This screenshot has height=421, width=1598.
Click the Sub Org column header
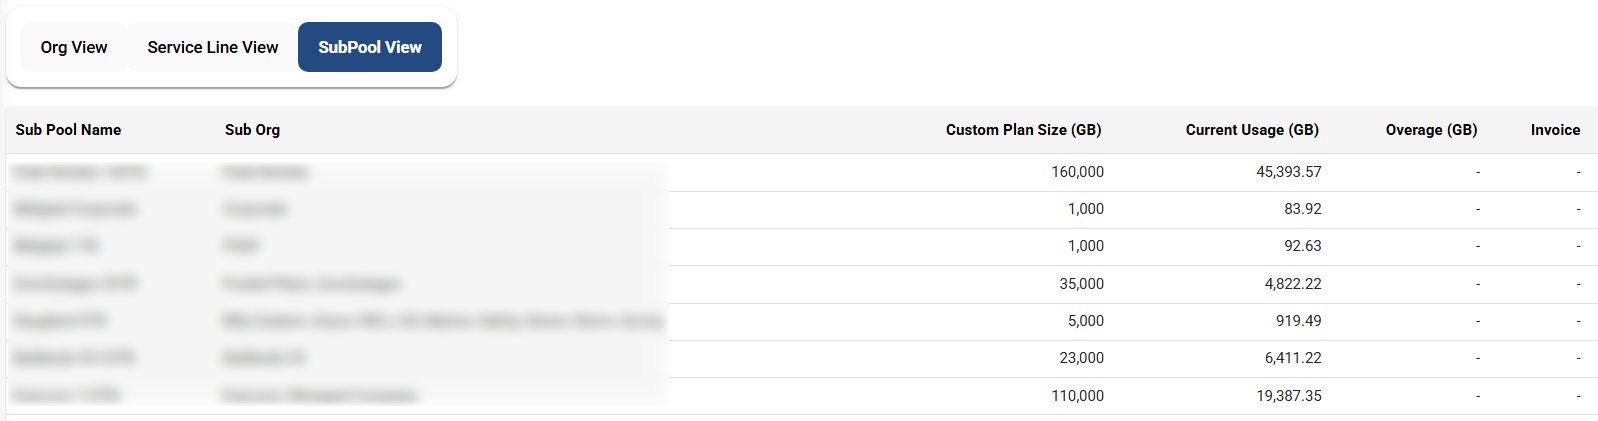[252, 130]
